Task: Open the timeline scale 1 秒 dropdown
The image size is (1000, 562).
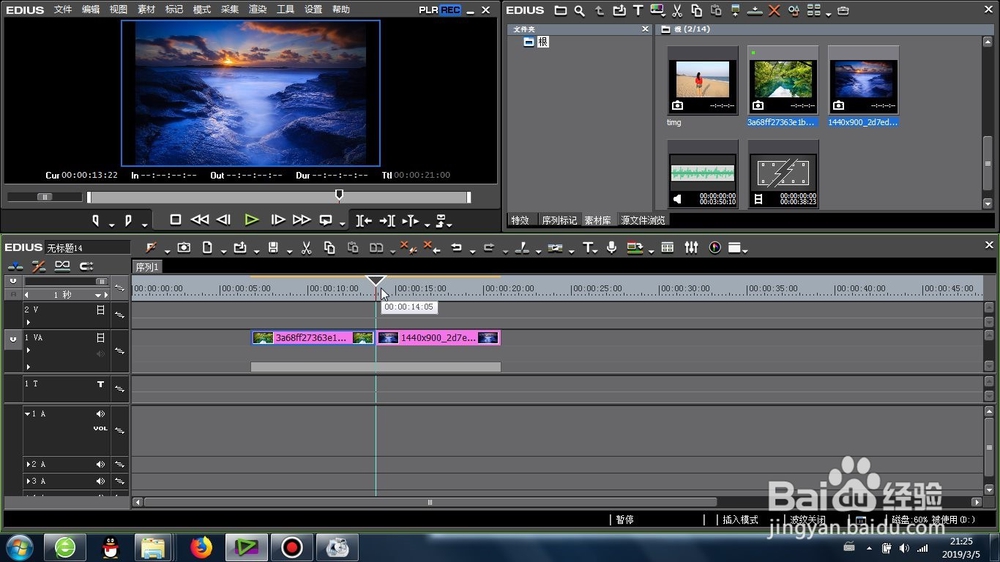Action: 98,295
